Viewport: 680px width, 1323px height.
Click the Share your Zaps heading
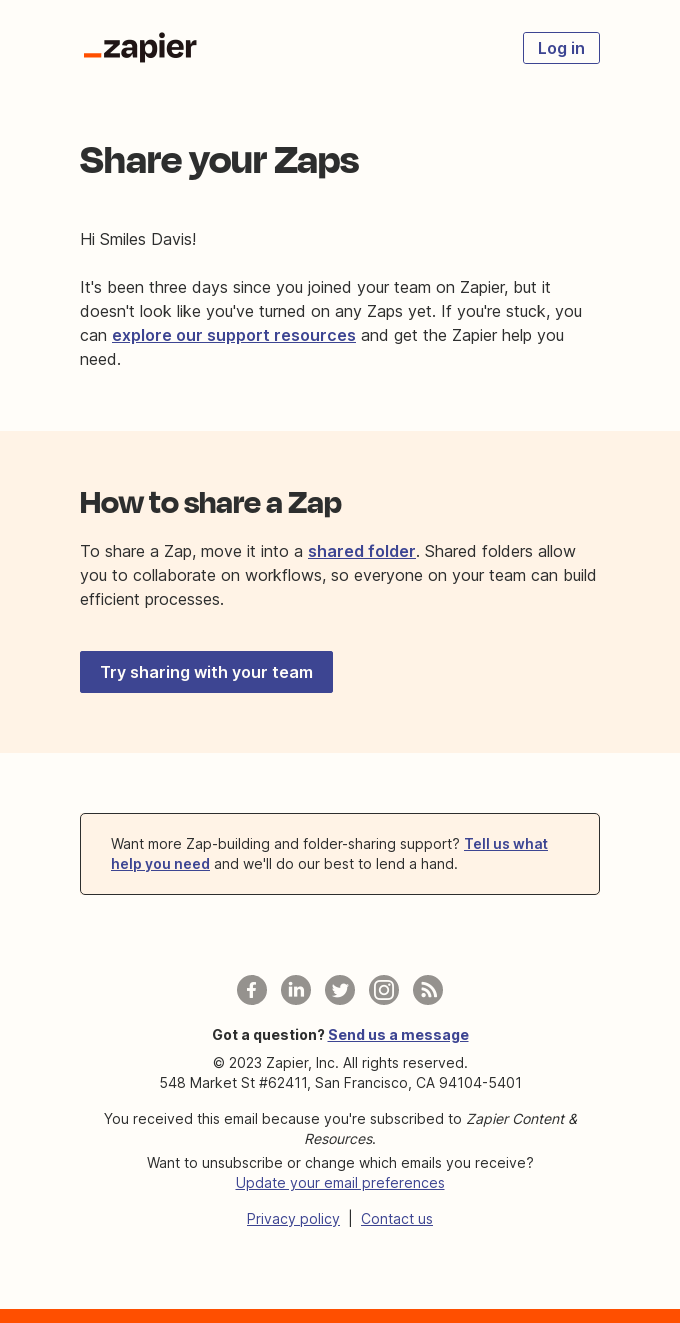pos(219,160)
